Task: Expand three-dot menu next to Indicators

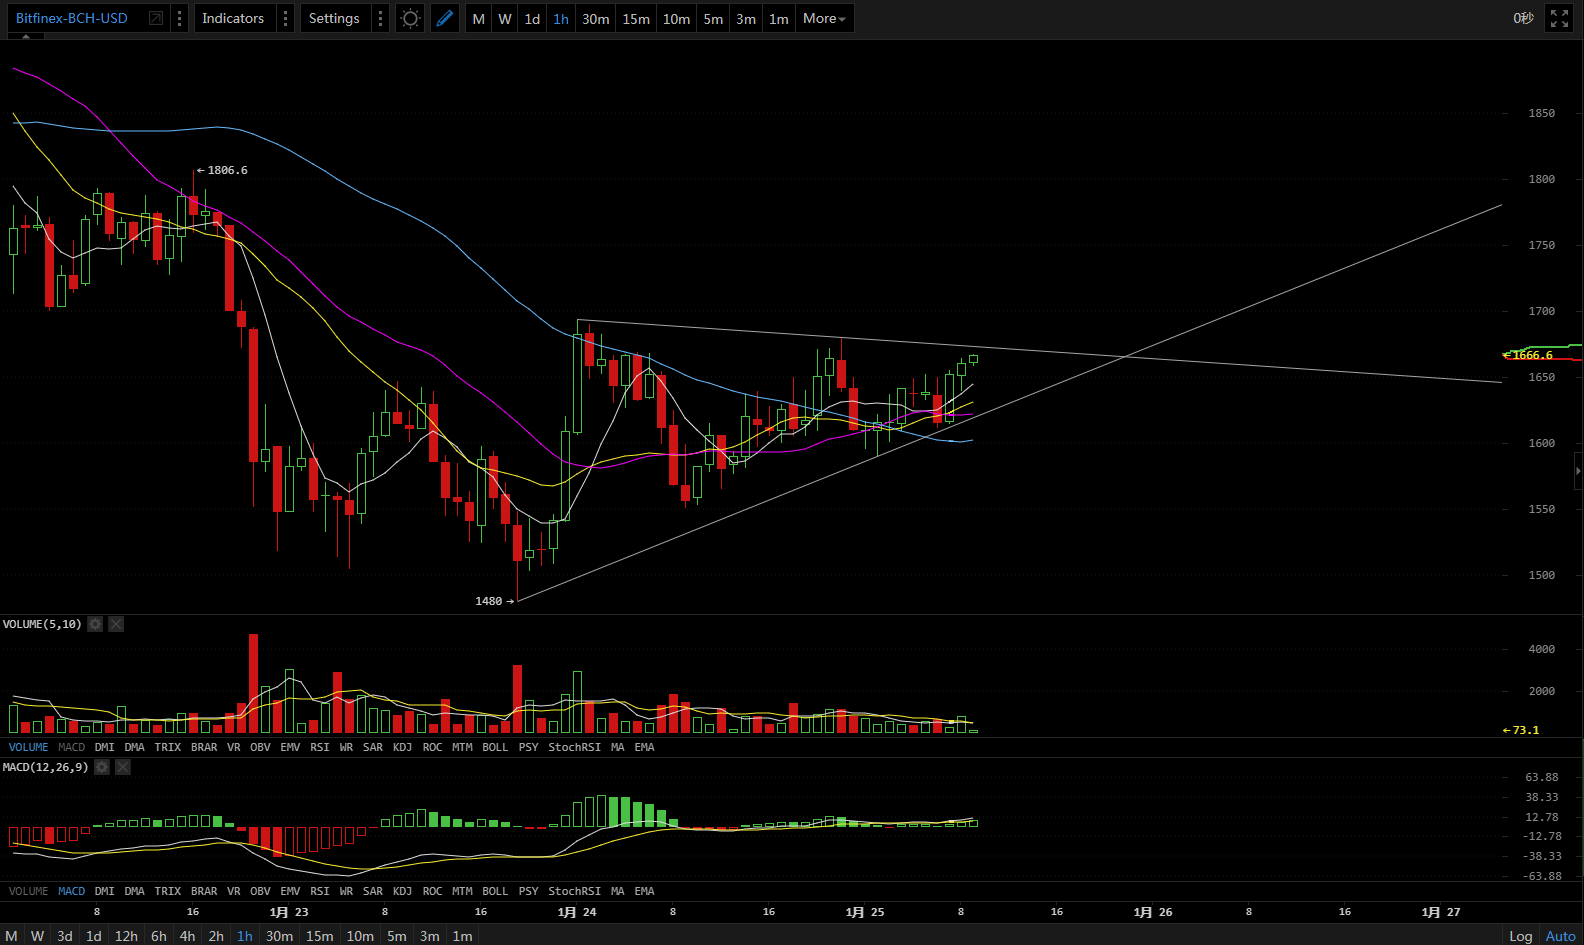Action: (285, 18)
